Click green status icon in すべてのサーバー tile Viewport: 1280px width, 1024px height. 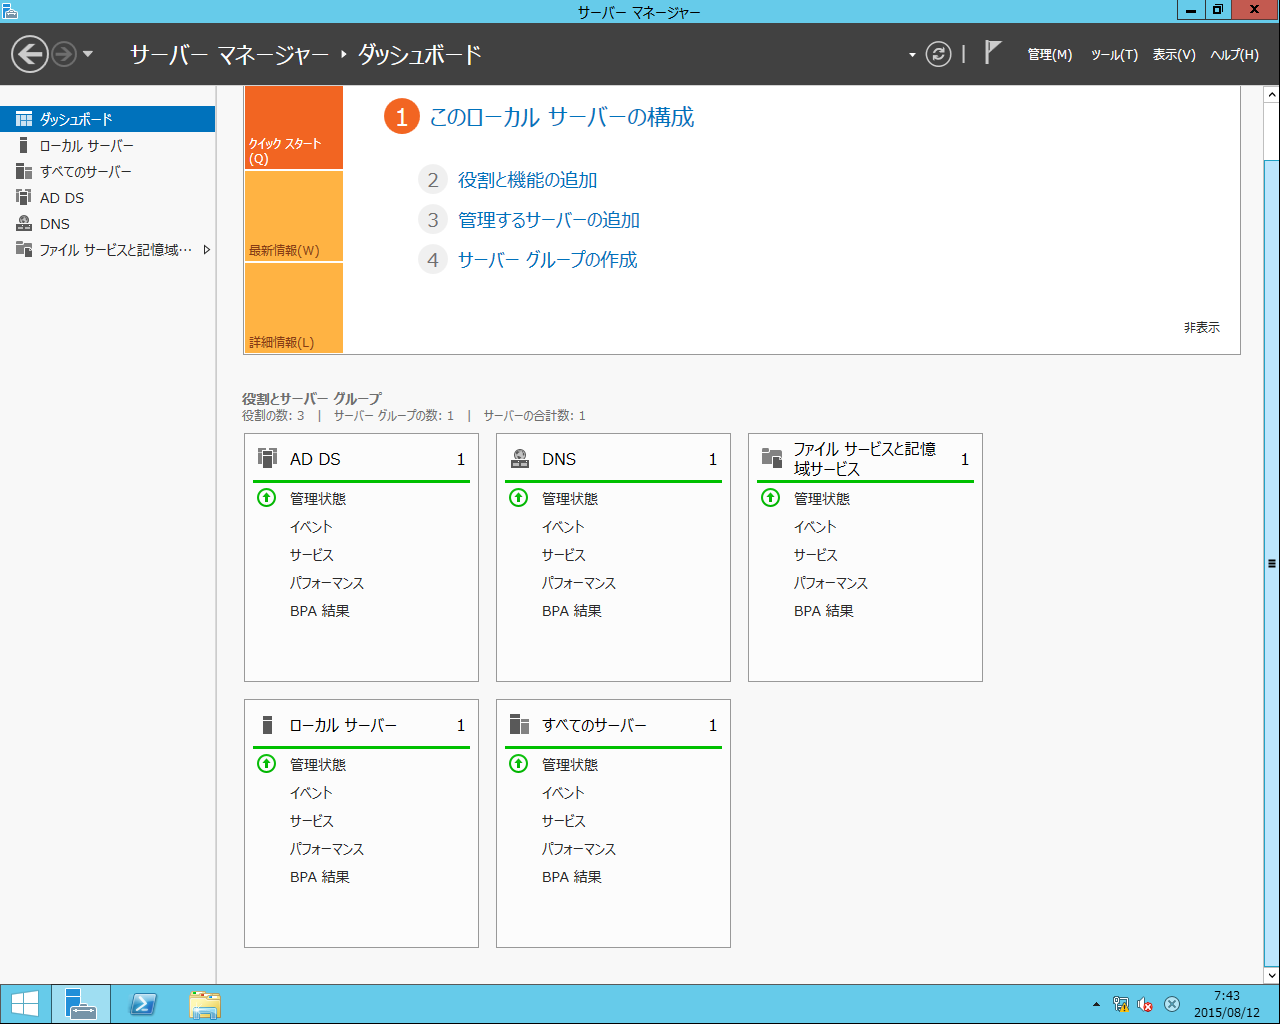click(x=518, y=764)
